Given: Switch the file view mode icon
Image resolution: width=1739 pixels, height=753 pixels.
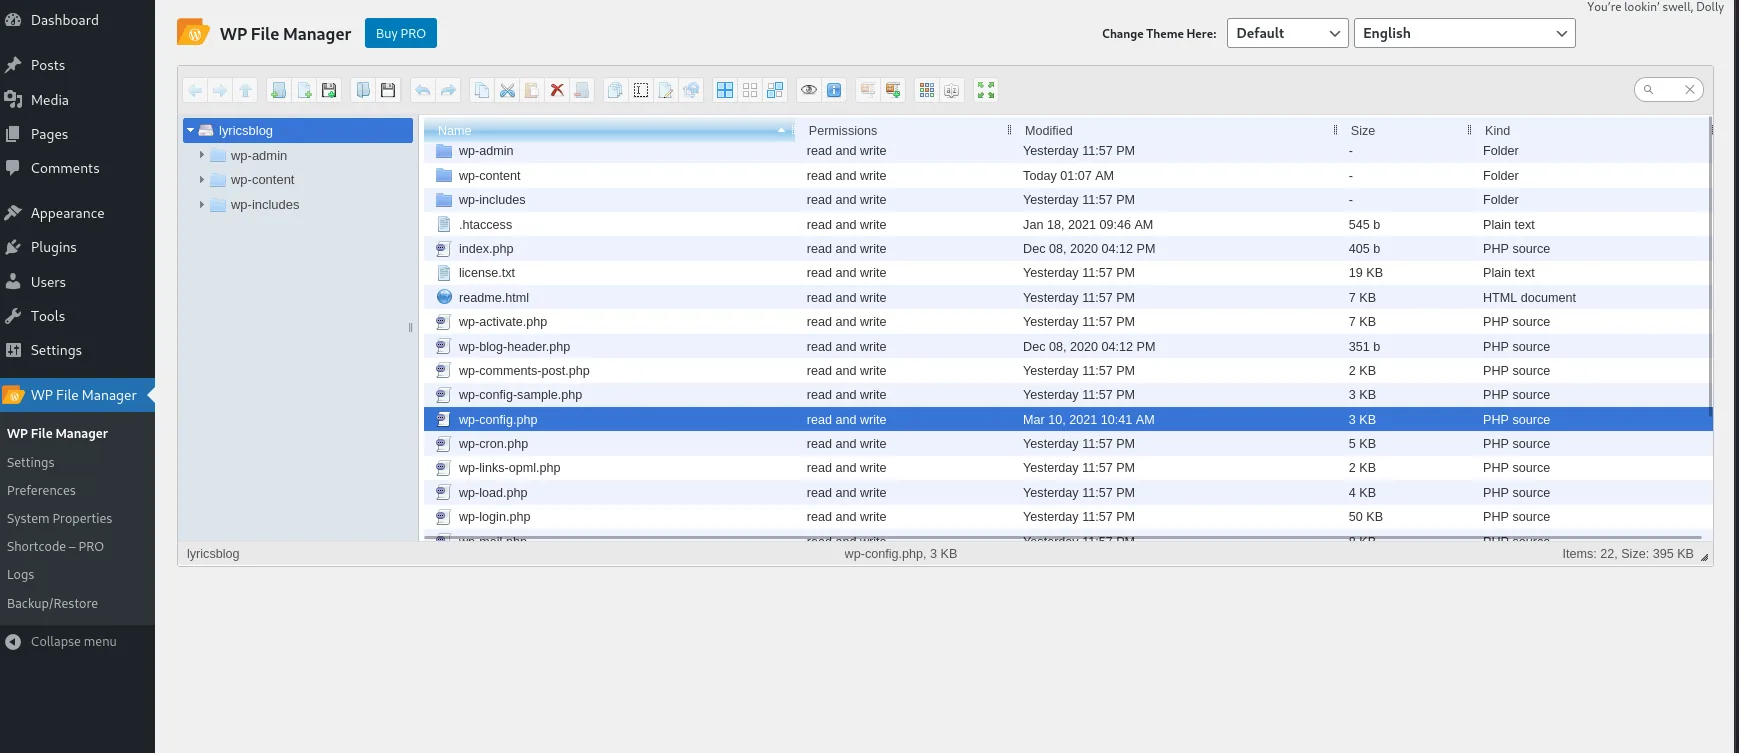Looking at the screenshot, I should click(x=927, y=90).
